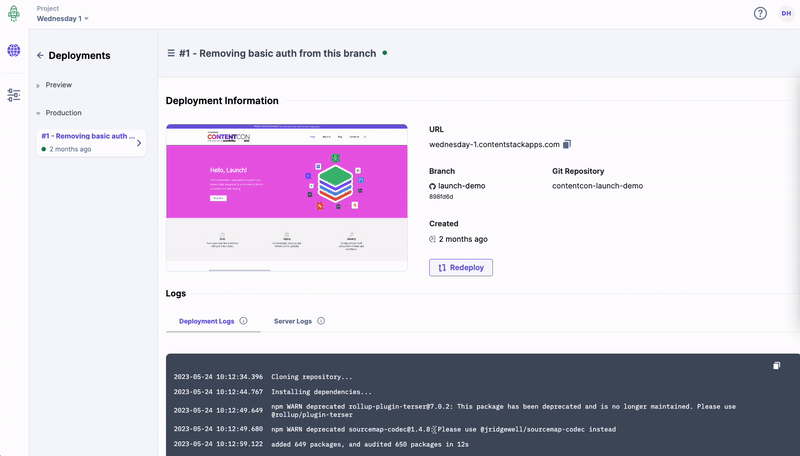Click the Redeploy button

pos(460,267)
